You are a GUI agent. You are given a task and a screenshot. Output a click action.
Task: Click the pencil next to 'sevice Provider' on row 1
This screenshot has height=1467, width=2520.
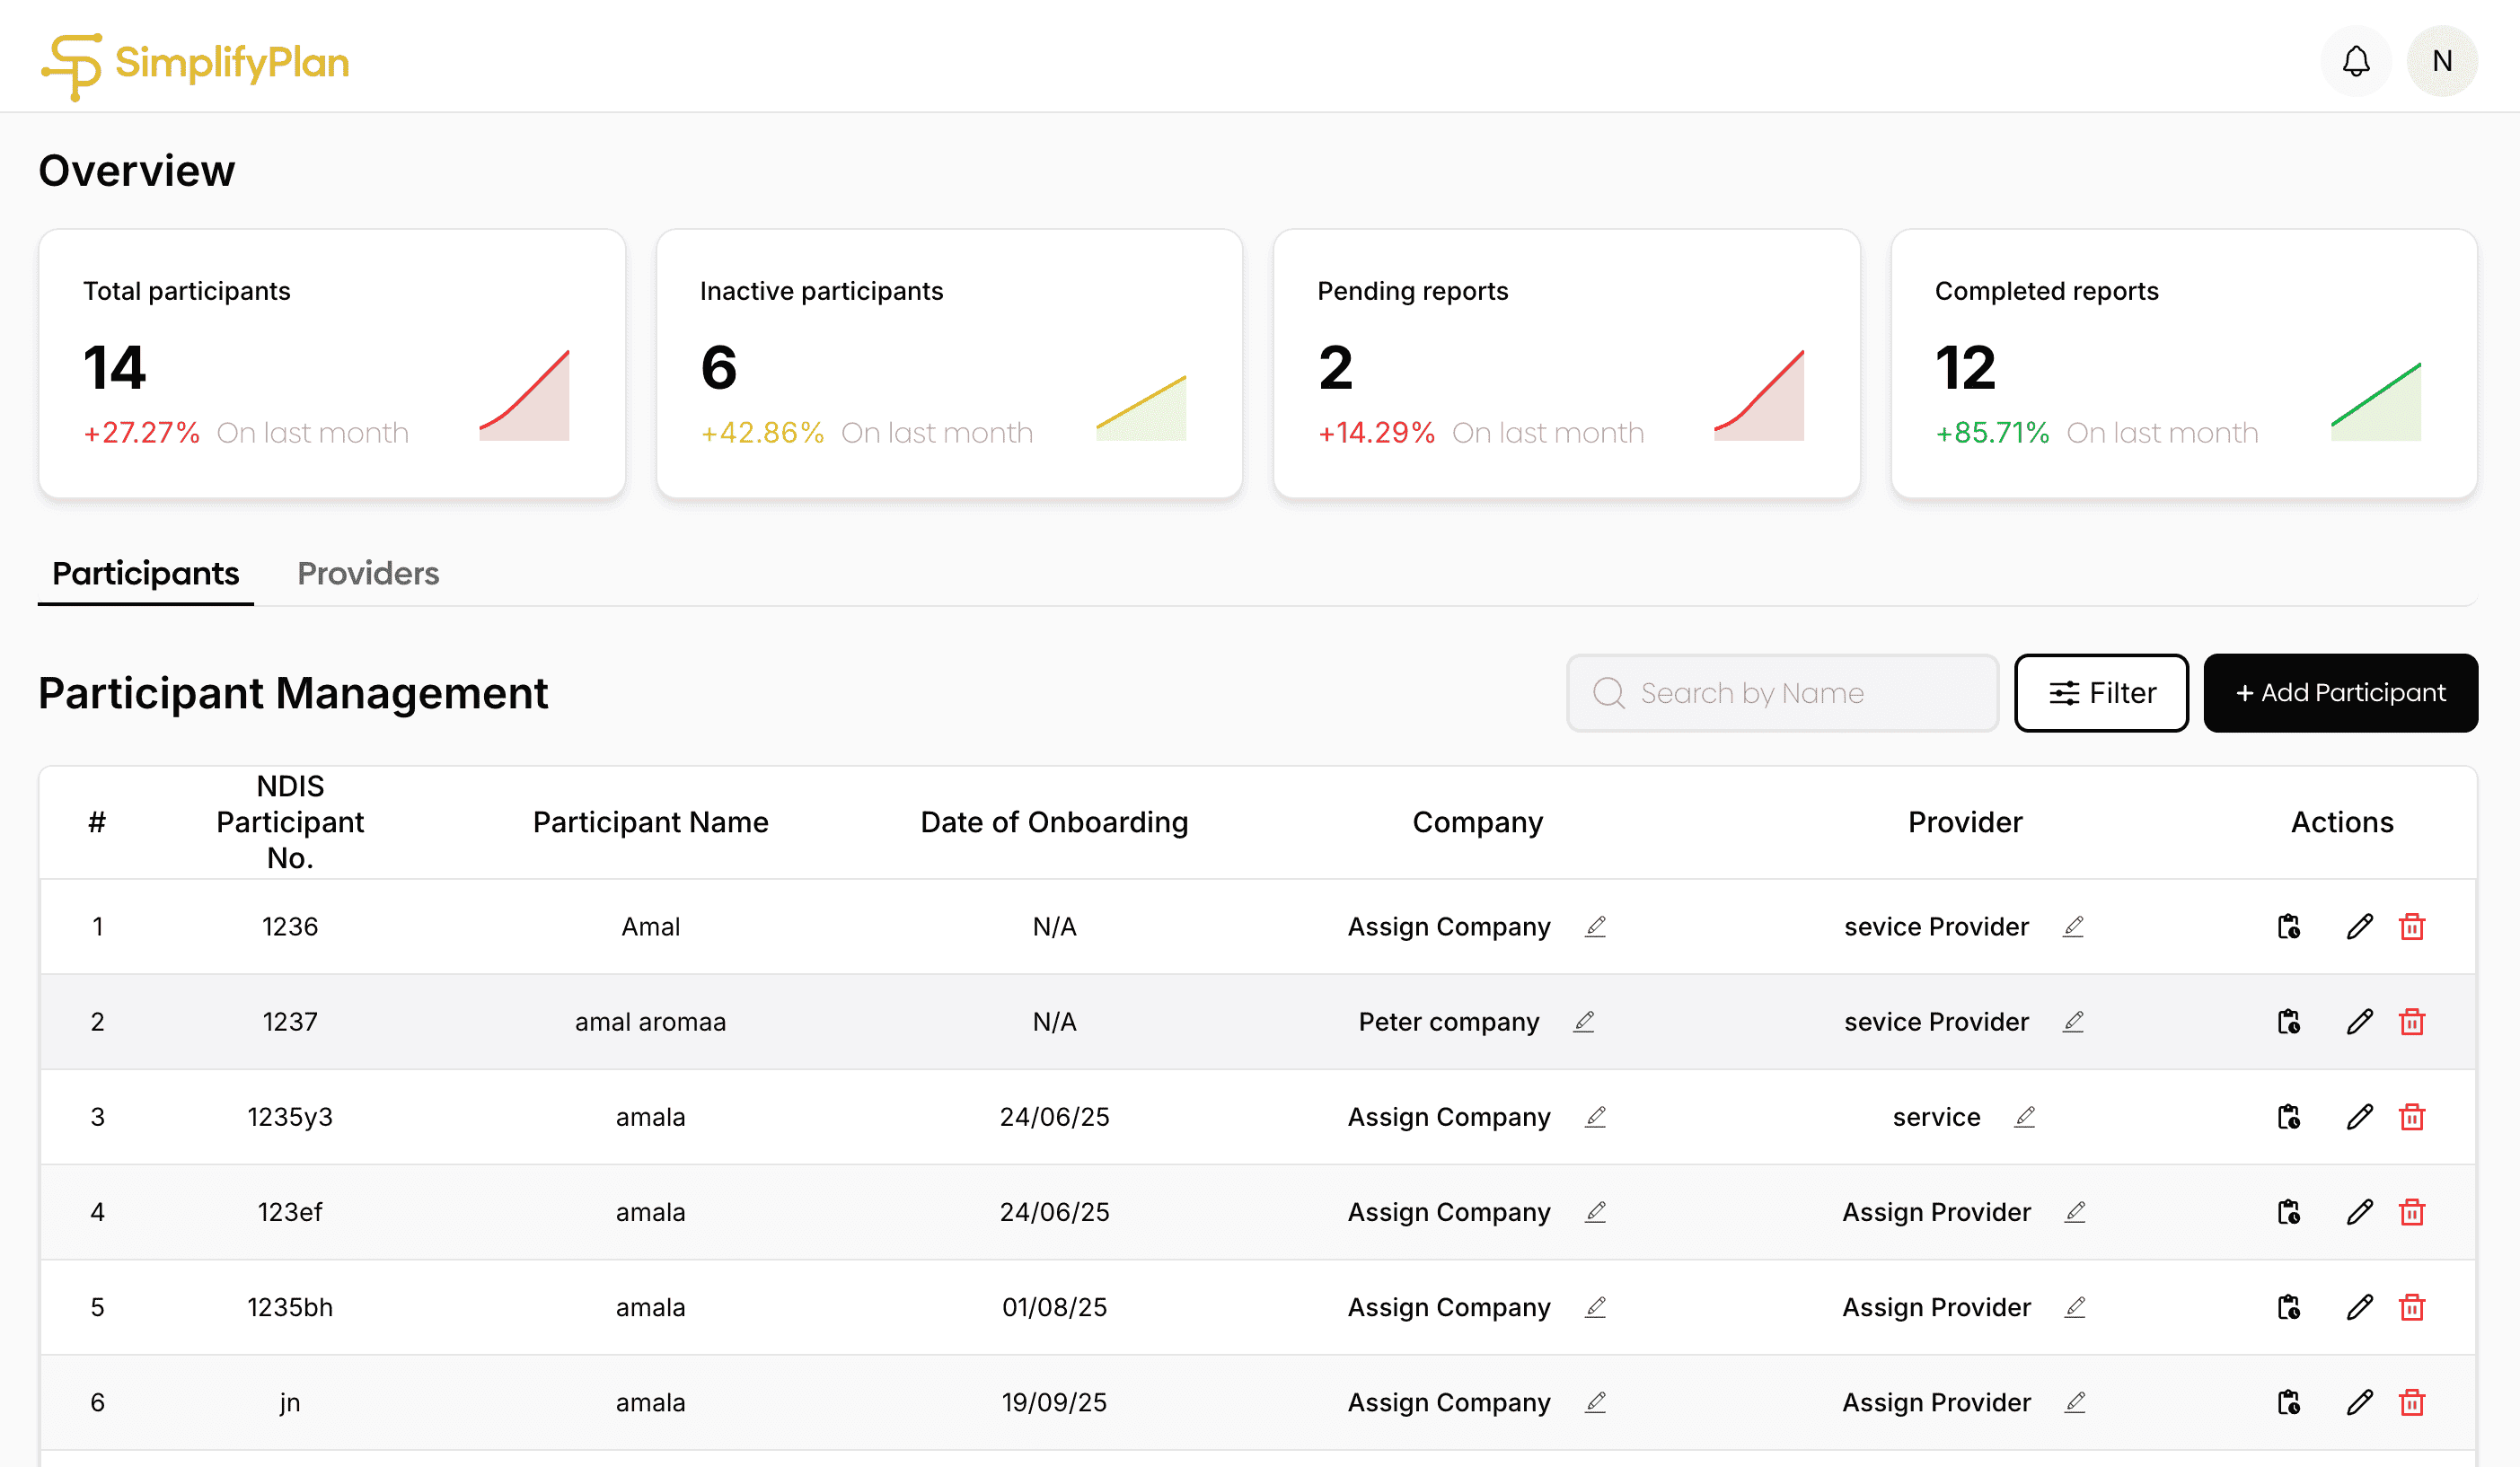2074,926
